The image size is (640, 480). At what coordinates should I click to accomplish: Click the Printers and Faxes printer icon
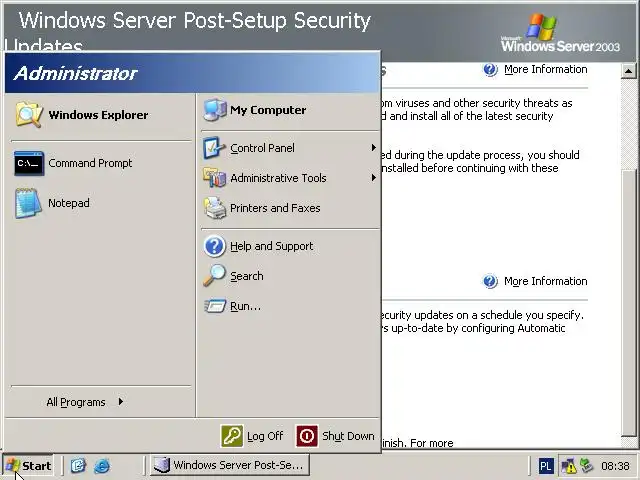point(215,208)
